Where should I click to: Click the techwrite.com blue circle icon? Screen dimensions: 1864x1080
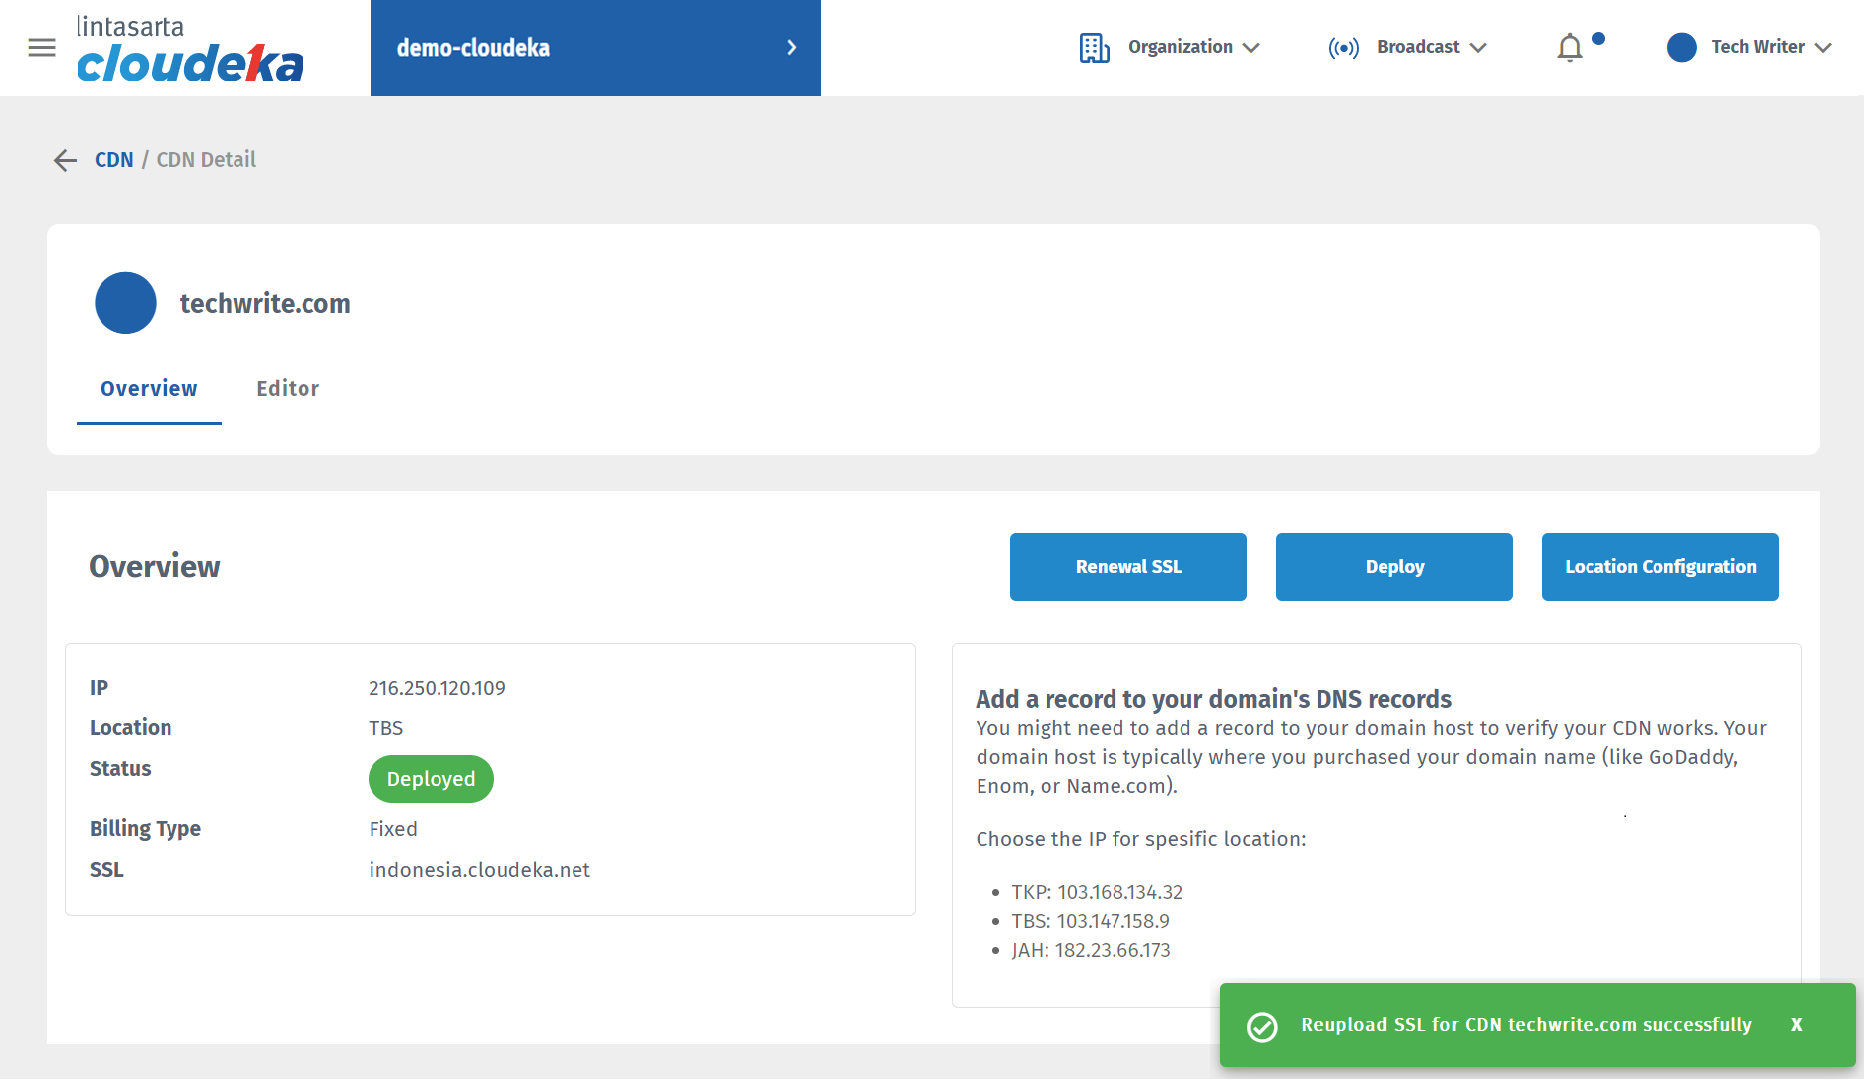tap(126, 303)
